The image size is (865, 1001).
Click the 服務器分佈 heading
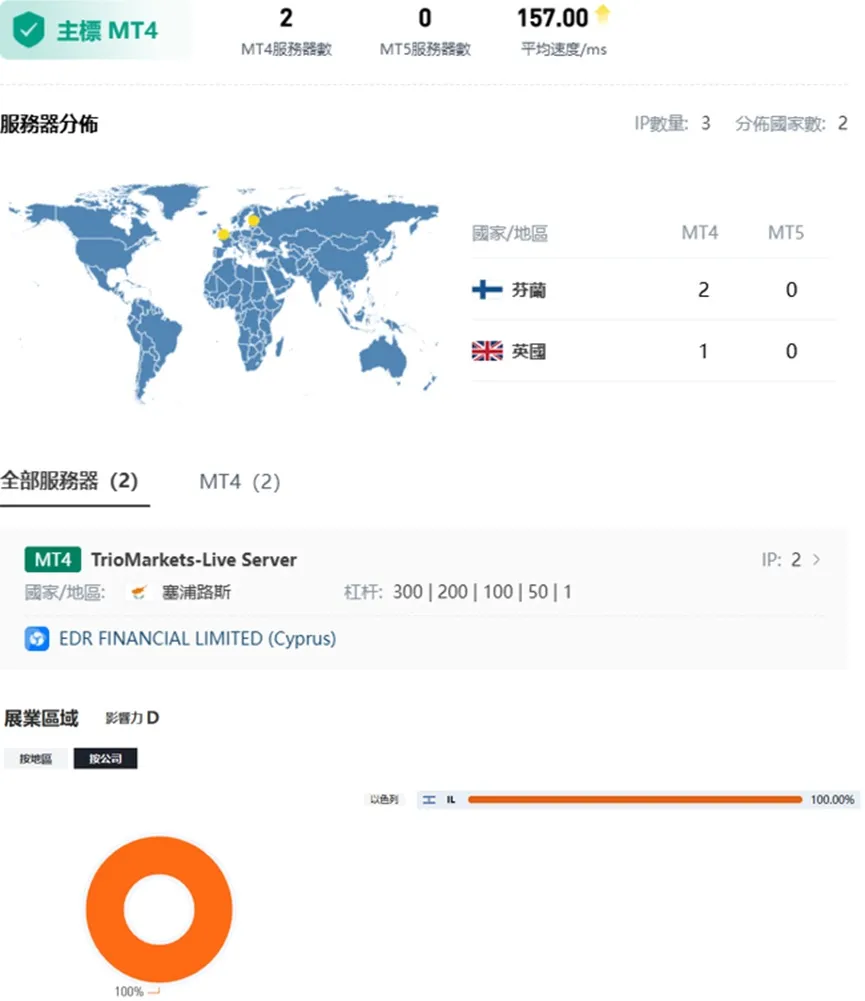click(x=49, y=123)
